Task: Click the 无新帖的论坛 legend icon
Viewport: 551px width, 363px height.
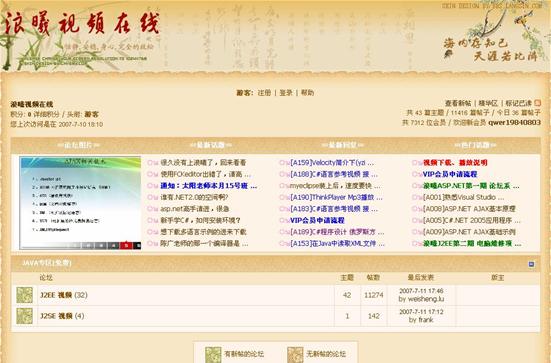Action: pyautogui.click(x=295, y=355)
